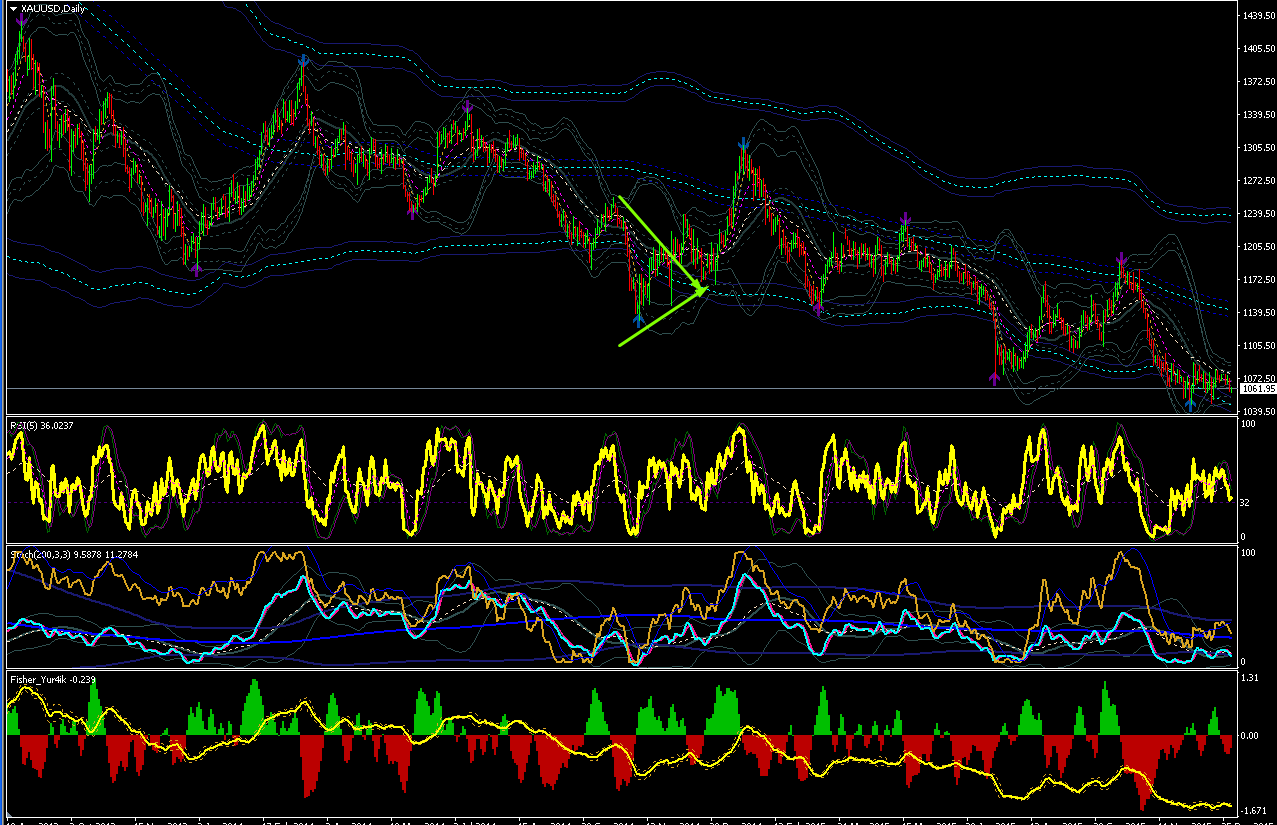Select the XAUUSD,Daily chart title
The image size is (1277, 825).
click(53, 8)
